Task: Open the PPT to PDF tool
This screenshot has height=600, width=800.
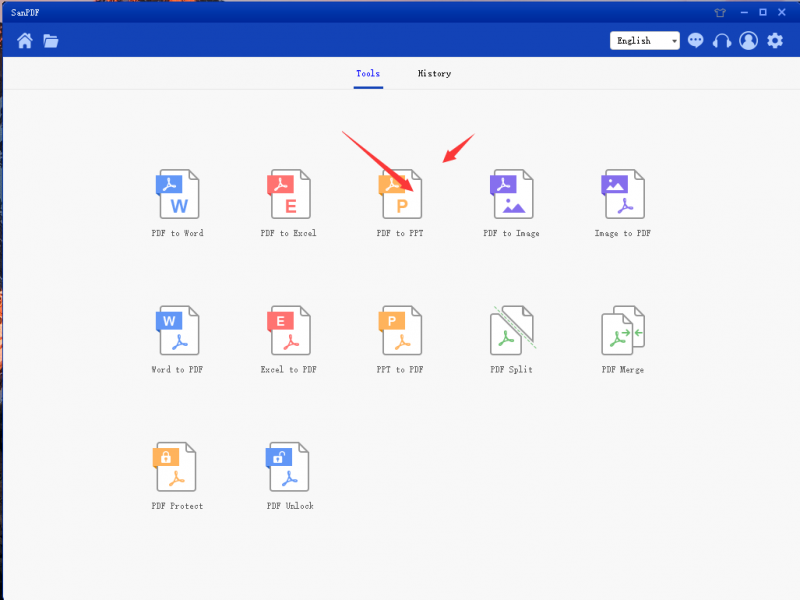Action: coord(400,331)
